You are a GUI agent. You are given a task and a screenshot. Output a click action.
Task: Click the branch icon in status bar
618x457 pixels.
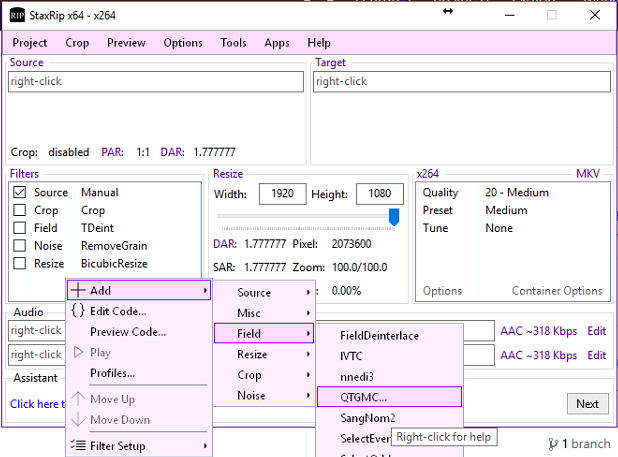pos(553,444)
